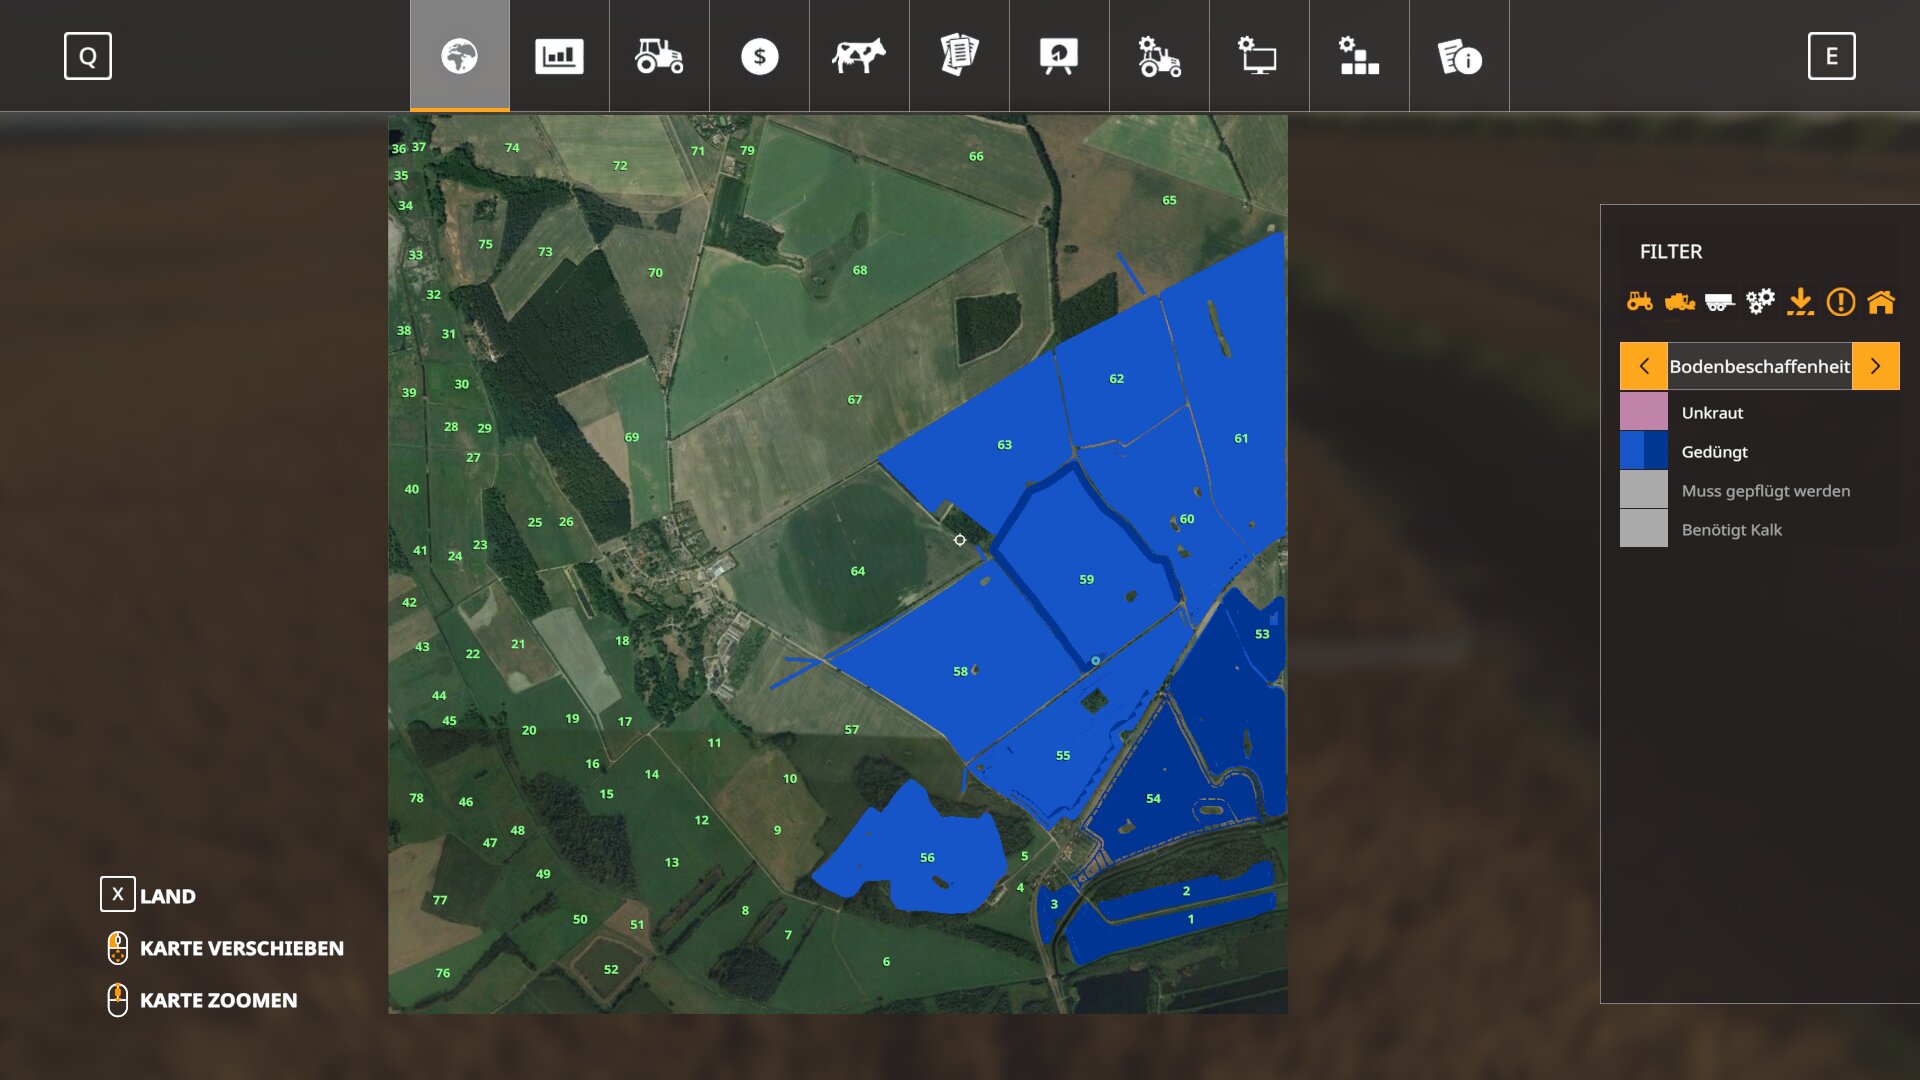Image resolution: width=1920 pixels, height=1080 pixels.
Task: Switch to next overlay with right arrow
Action: click(1875, 366)
